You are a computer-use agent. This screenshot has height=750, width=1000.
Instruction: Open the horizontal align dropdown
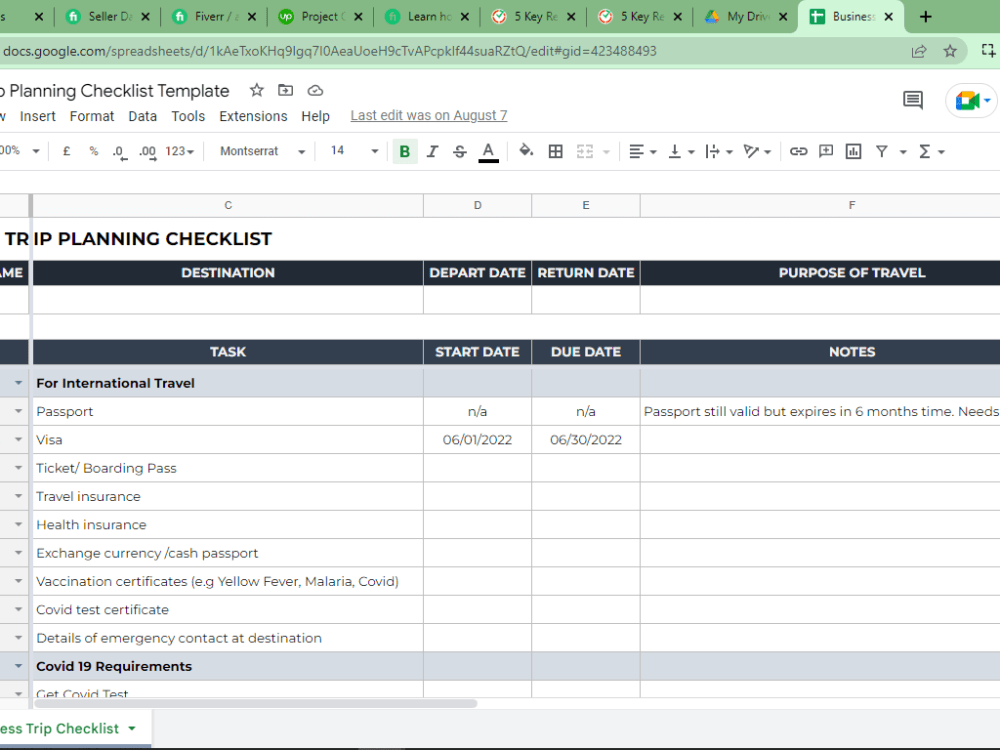[x=642, y=151]
